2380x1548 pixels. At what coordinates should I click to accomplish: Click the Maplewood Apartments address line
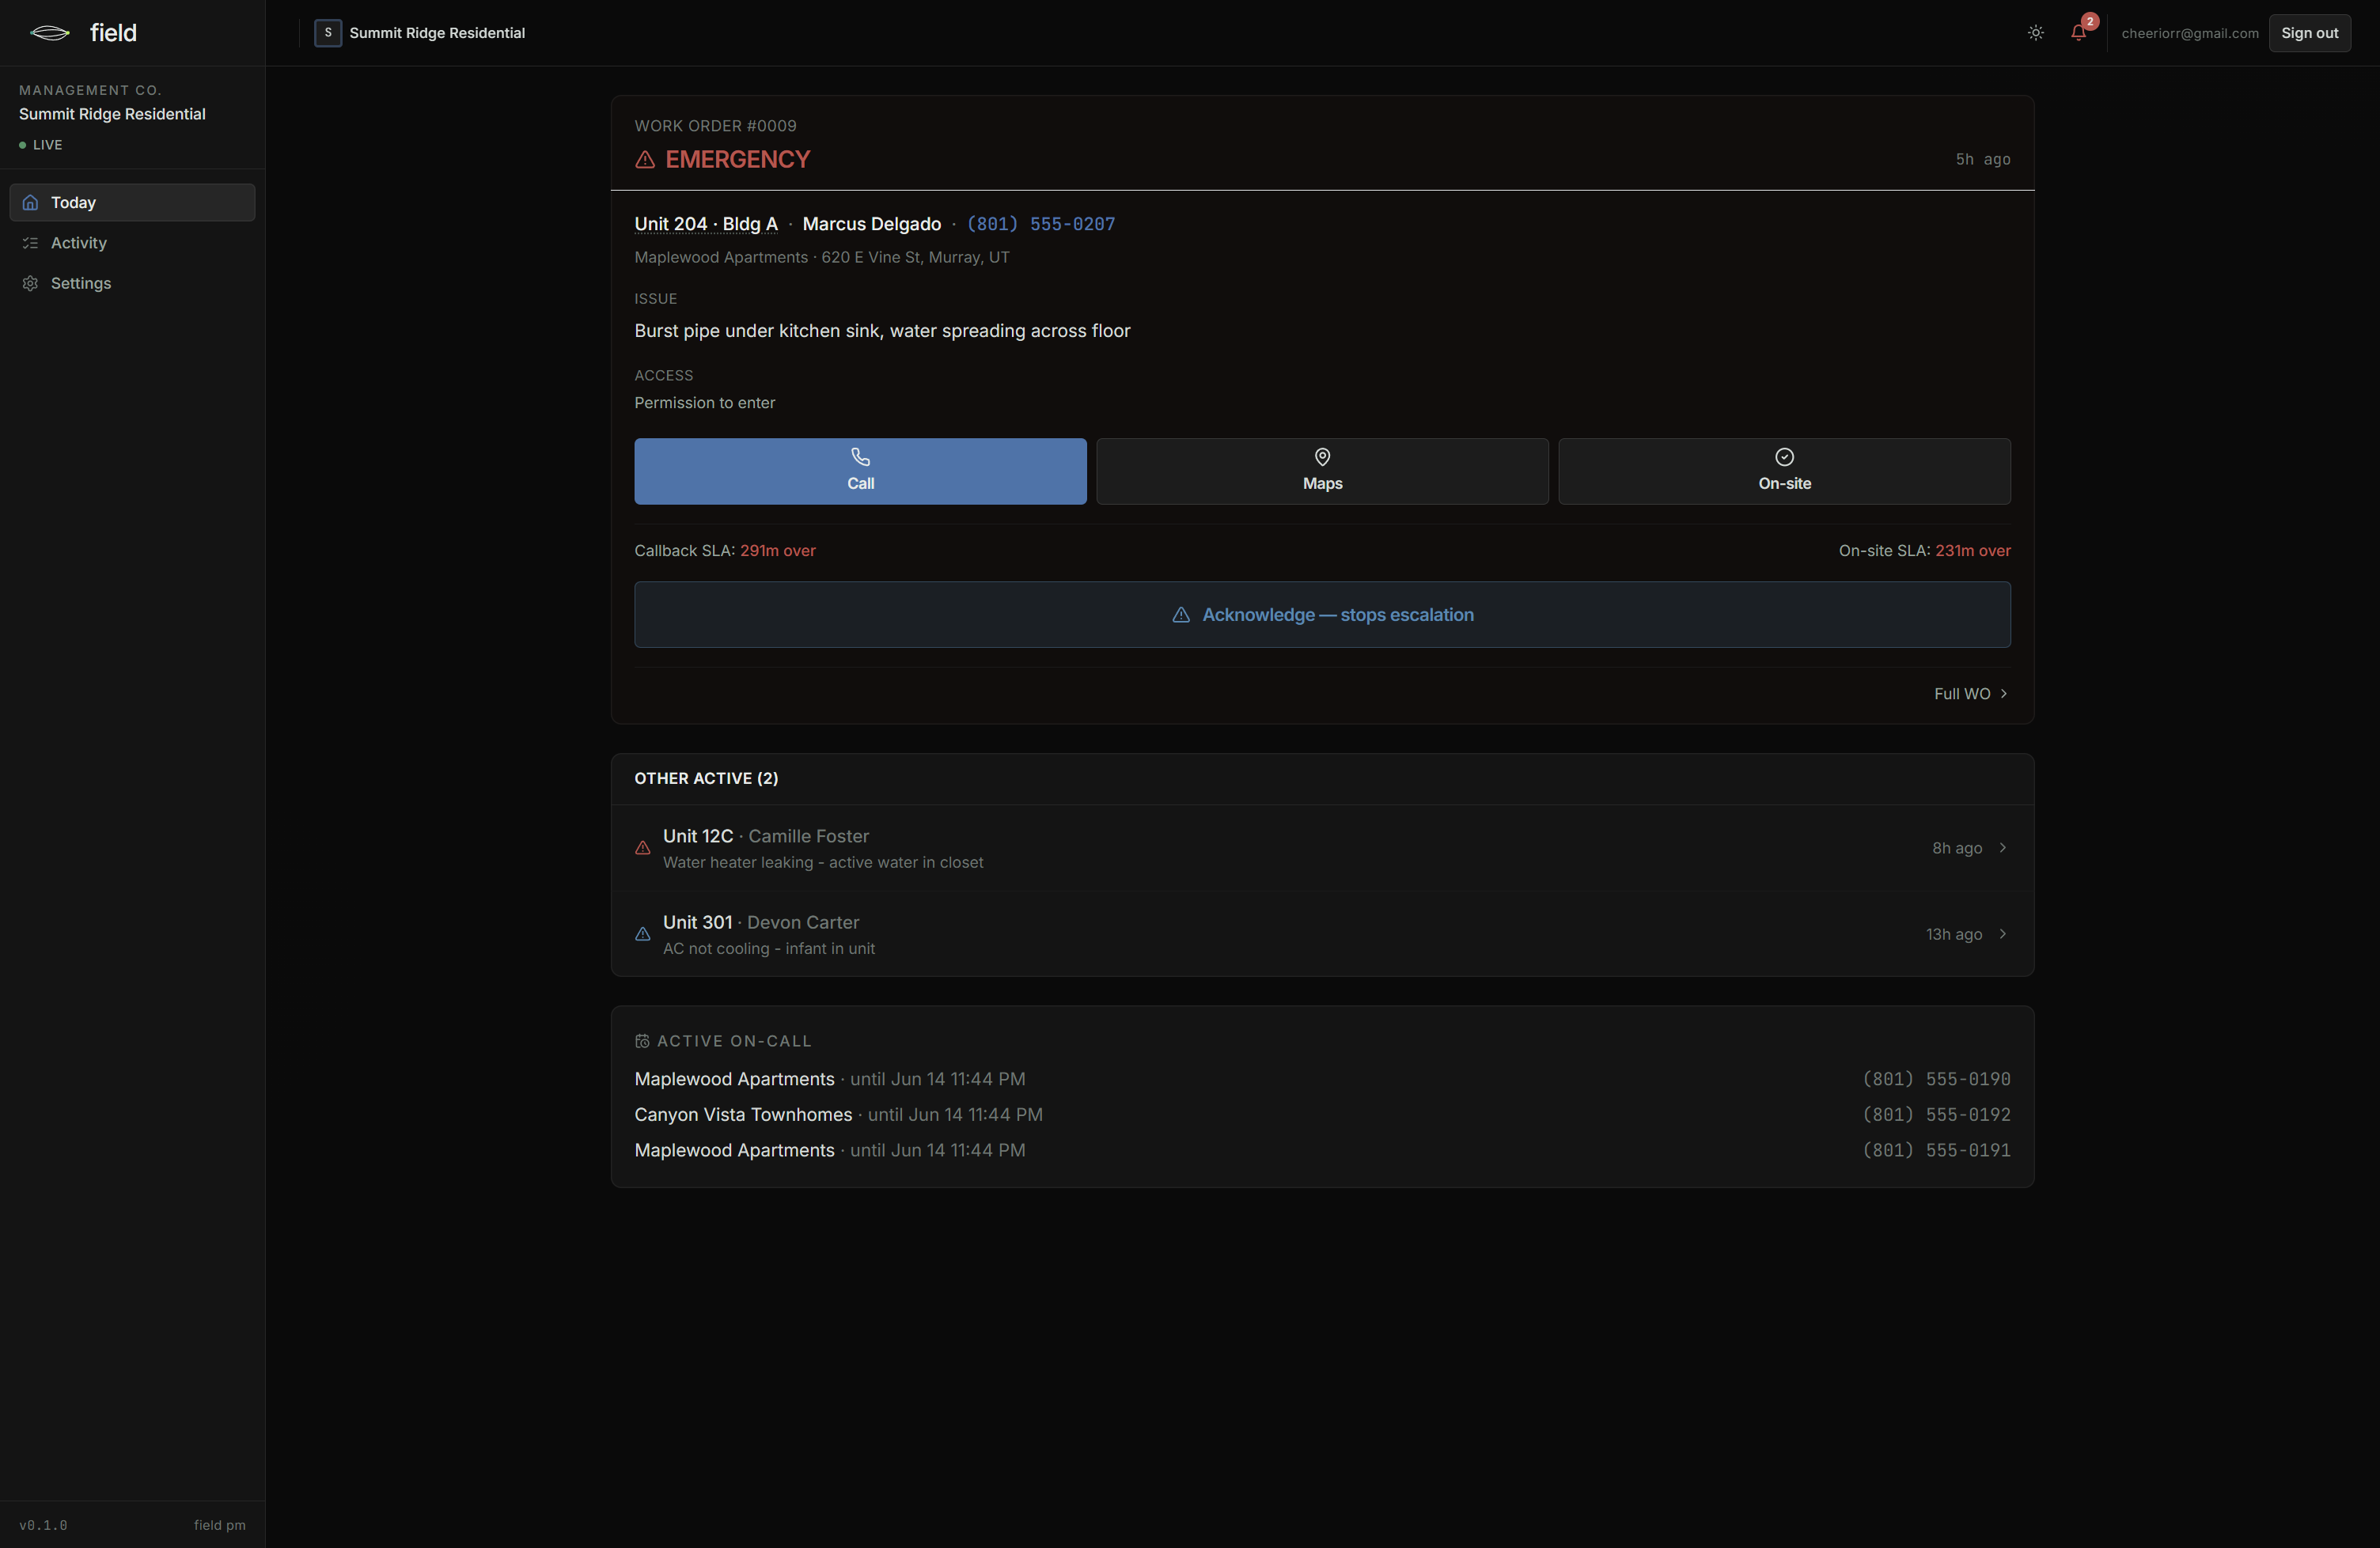pyautogui.click(x=822, y=258)
